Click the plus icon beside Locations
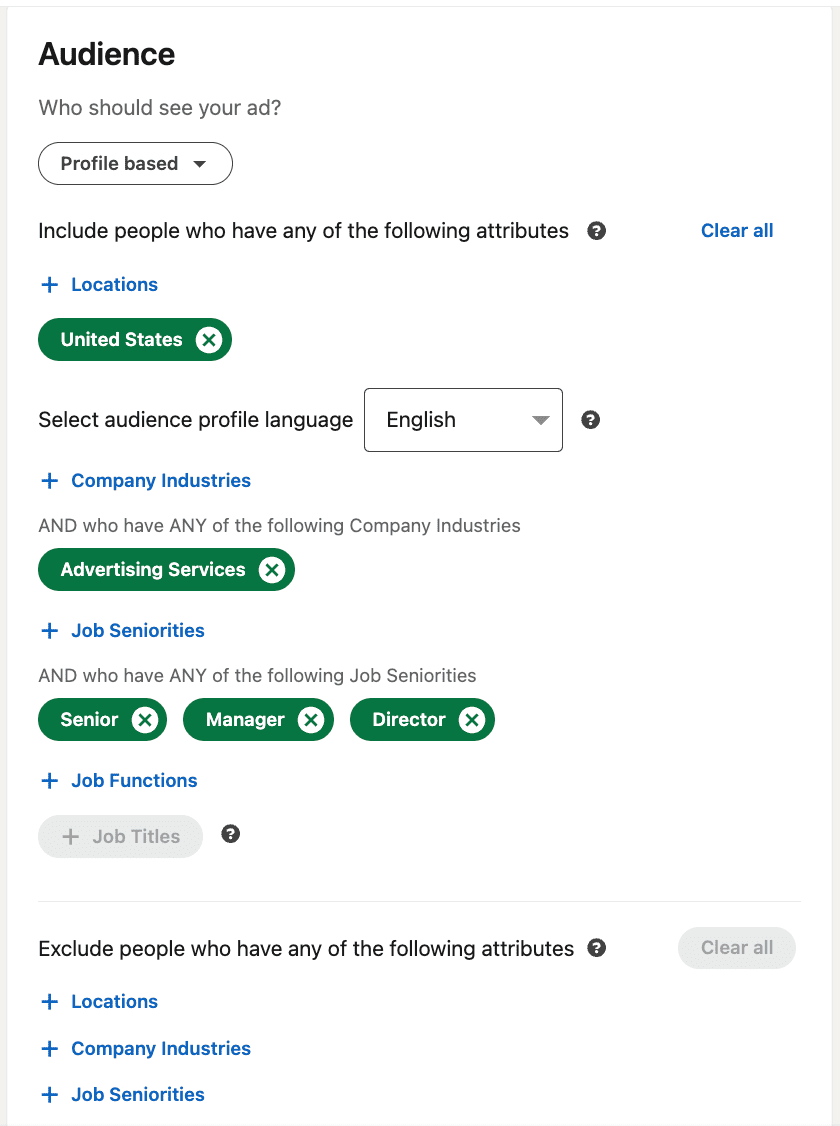The image size is (840, 1126). point(50,284)
